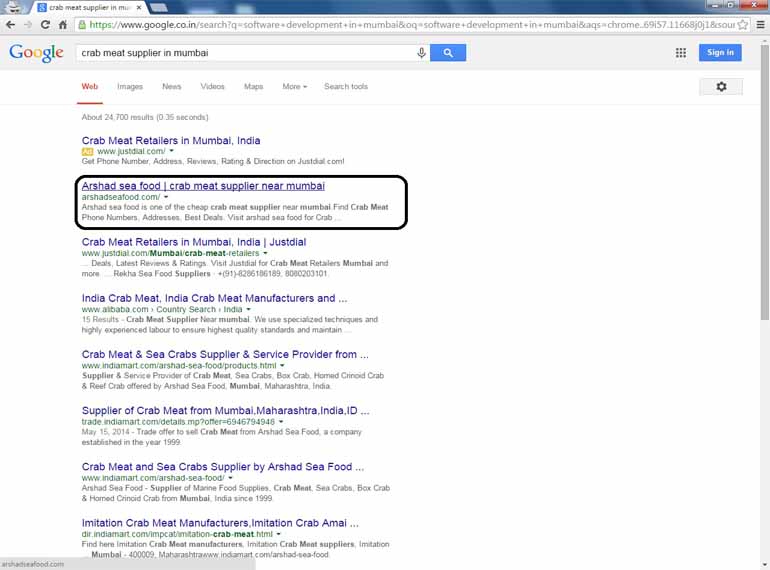Open the ad titled Crab Meat Retailers in Mumbai, India
This screenshot has width=770, height=570.
point(171,140)
